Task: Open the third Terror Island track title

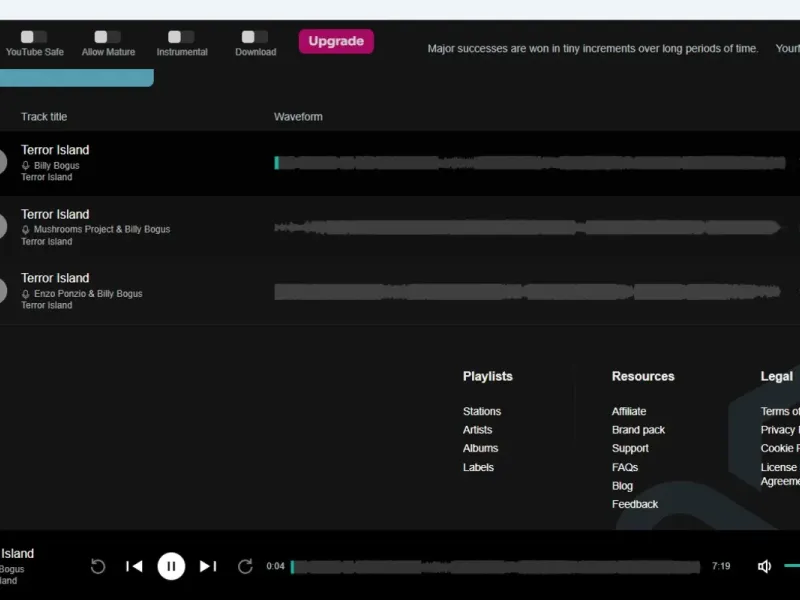Action: (55, 278)
